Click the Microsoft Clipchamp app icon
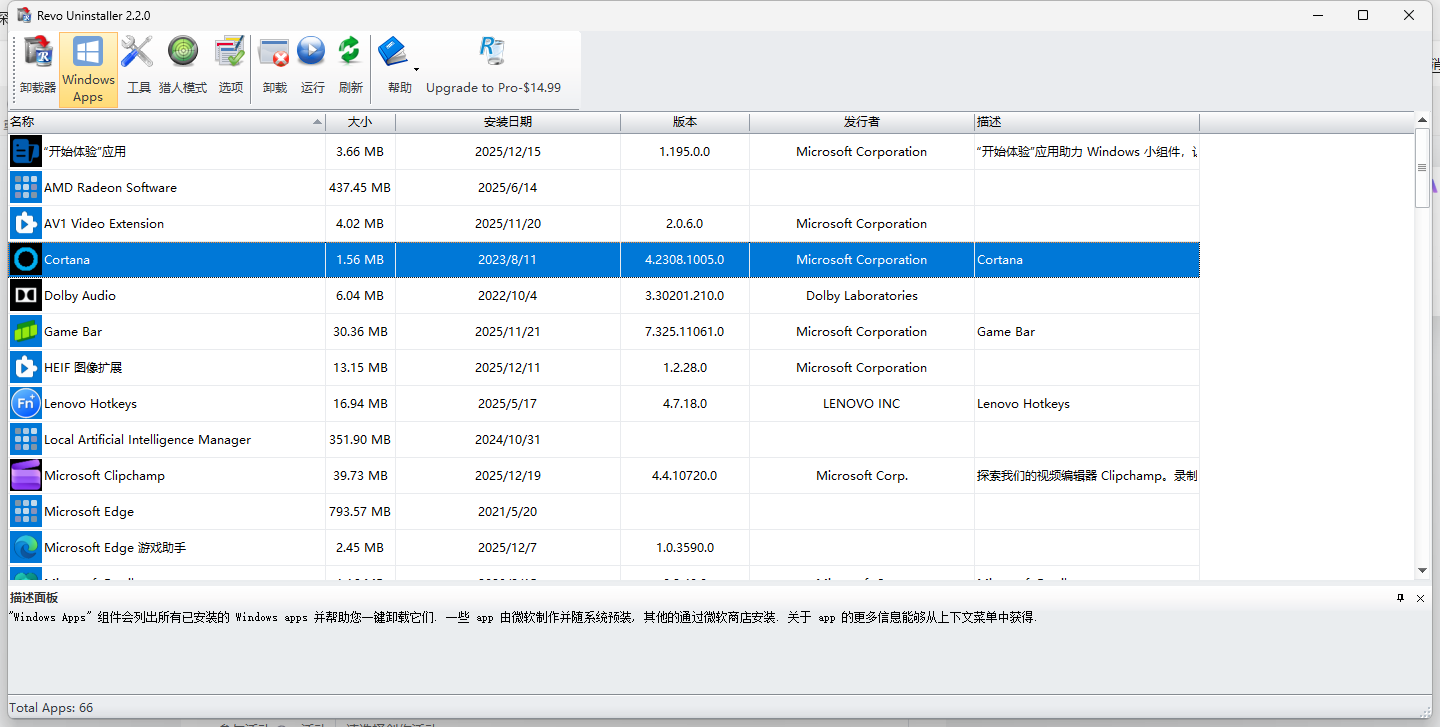The image size is (1440, 727). (x=26, y=476)
